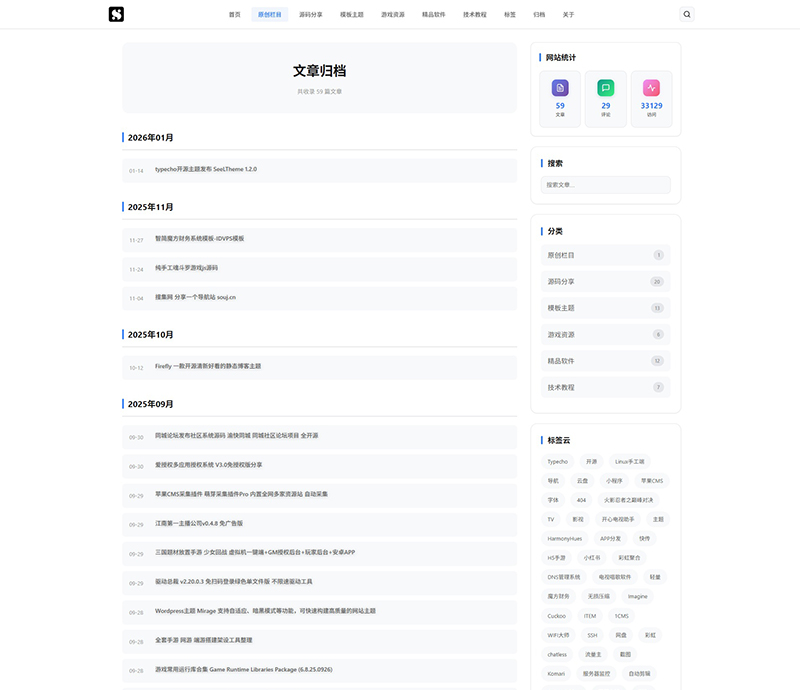Viewport: 800px width, 690px height.
Task: Open the 关于 page from navigation
Action: [568, 15]
